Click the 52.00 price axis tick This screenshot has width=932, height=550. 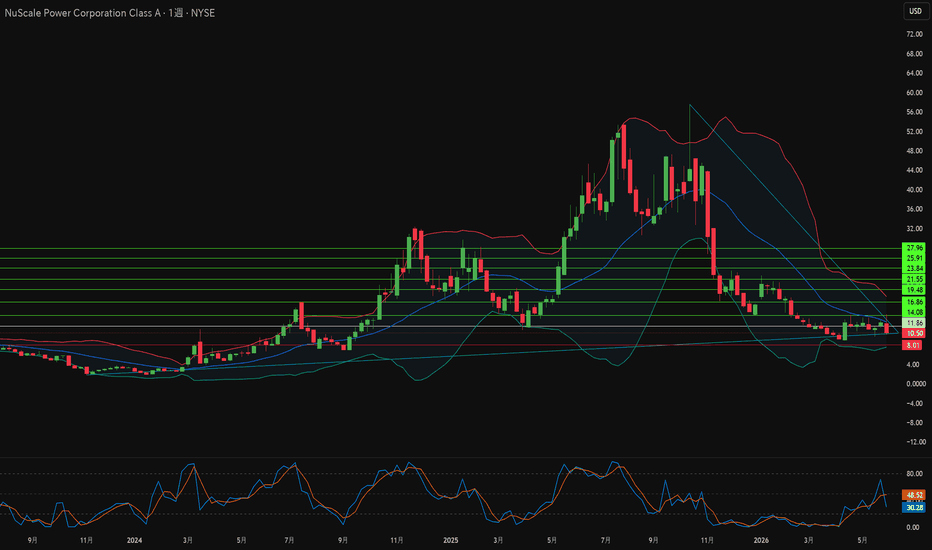914,131
